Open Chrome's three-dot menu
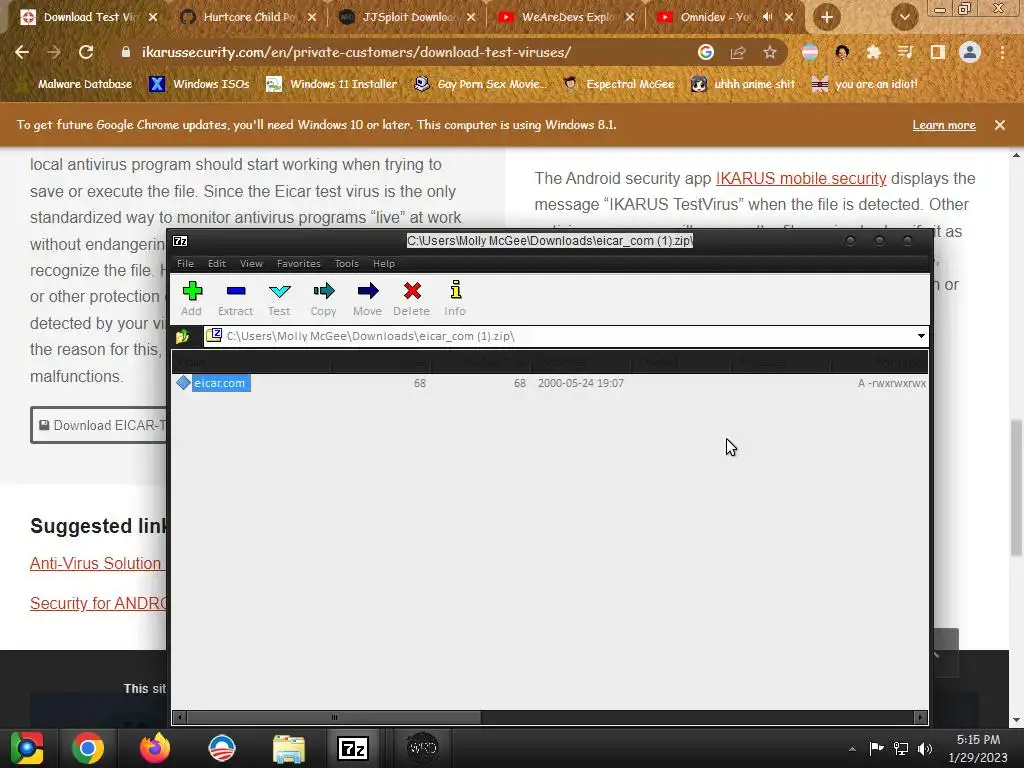Screen dimensions: 1024x768 1002,52
